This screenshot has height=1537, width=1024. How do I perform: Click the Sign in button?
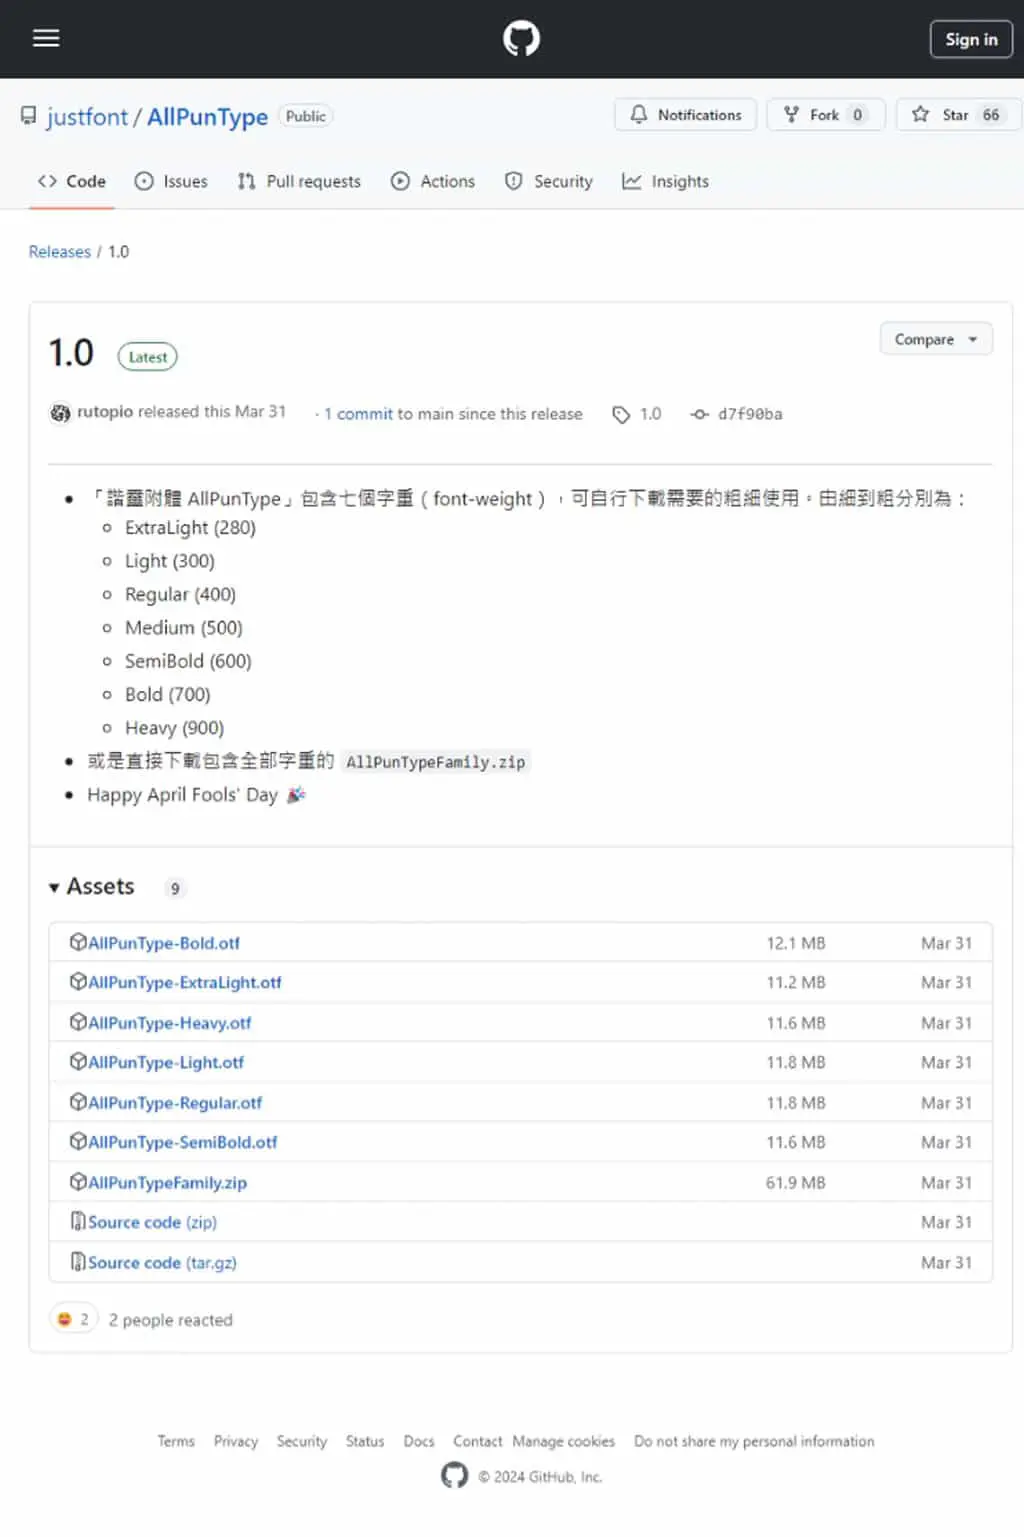tap(971, 39)
